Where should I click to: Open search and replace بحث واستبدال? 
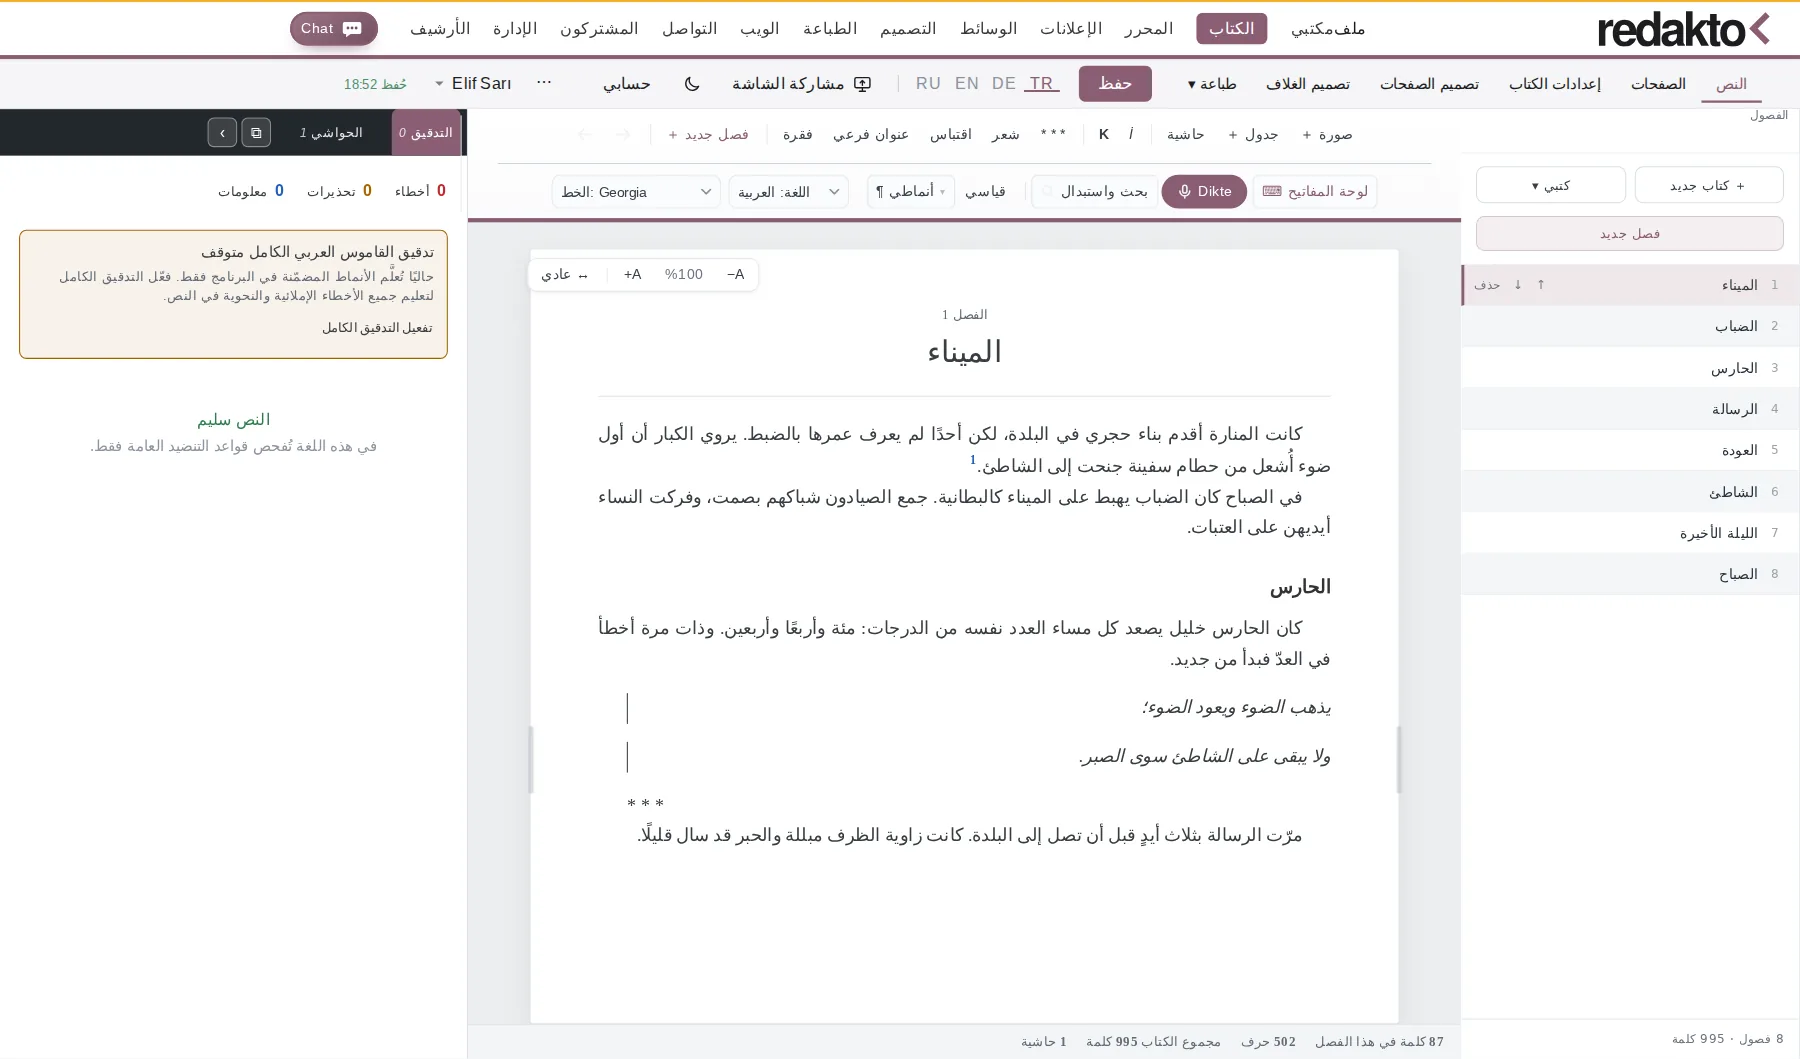[x=1094, y=191]
